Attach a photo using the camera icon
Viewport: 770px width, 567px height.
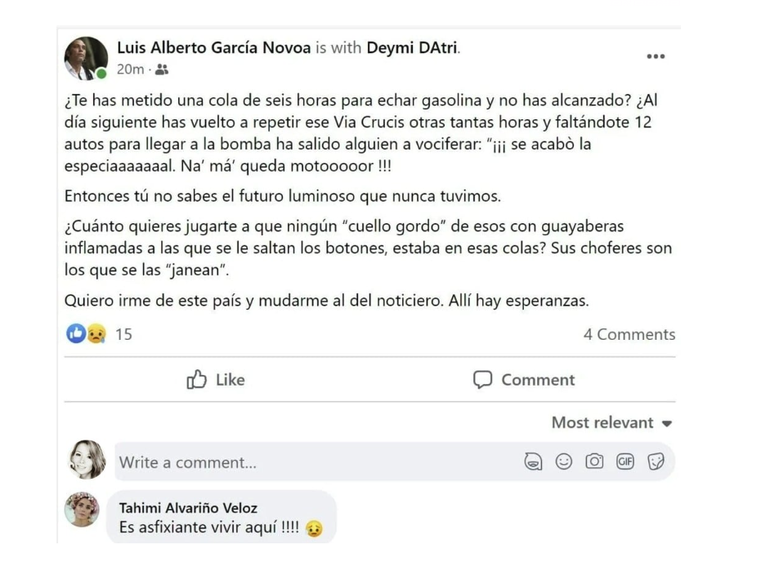[594, 461]
